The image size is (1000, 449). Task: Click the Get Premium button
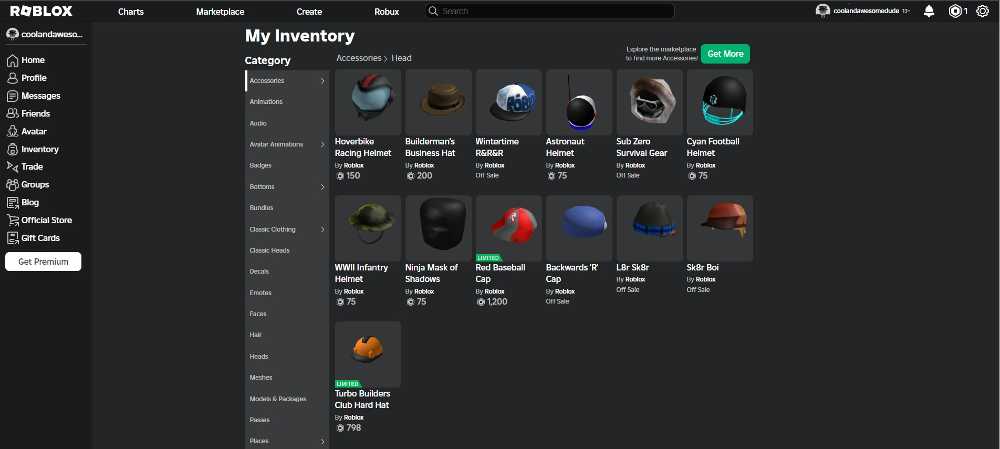tap(43, 261)
